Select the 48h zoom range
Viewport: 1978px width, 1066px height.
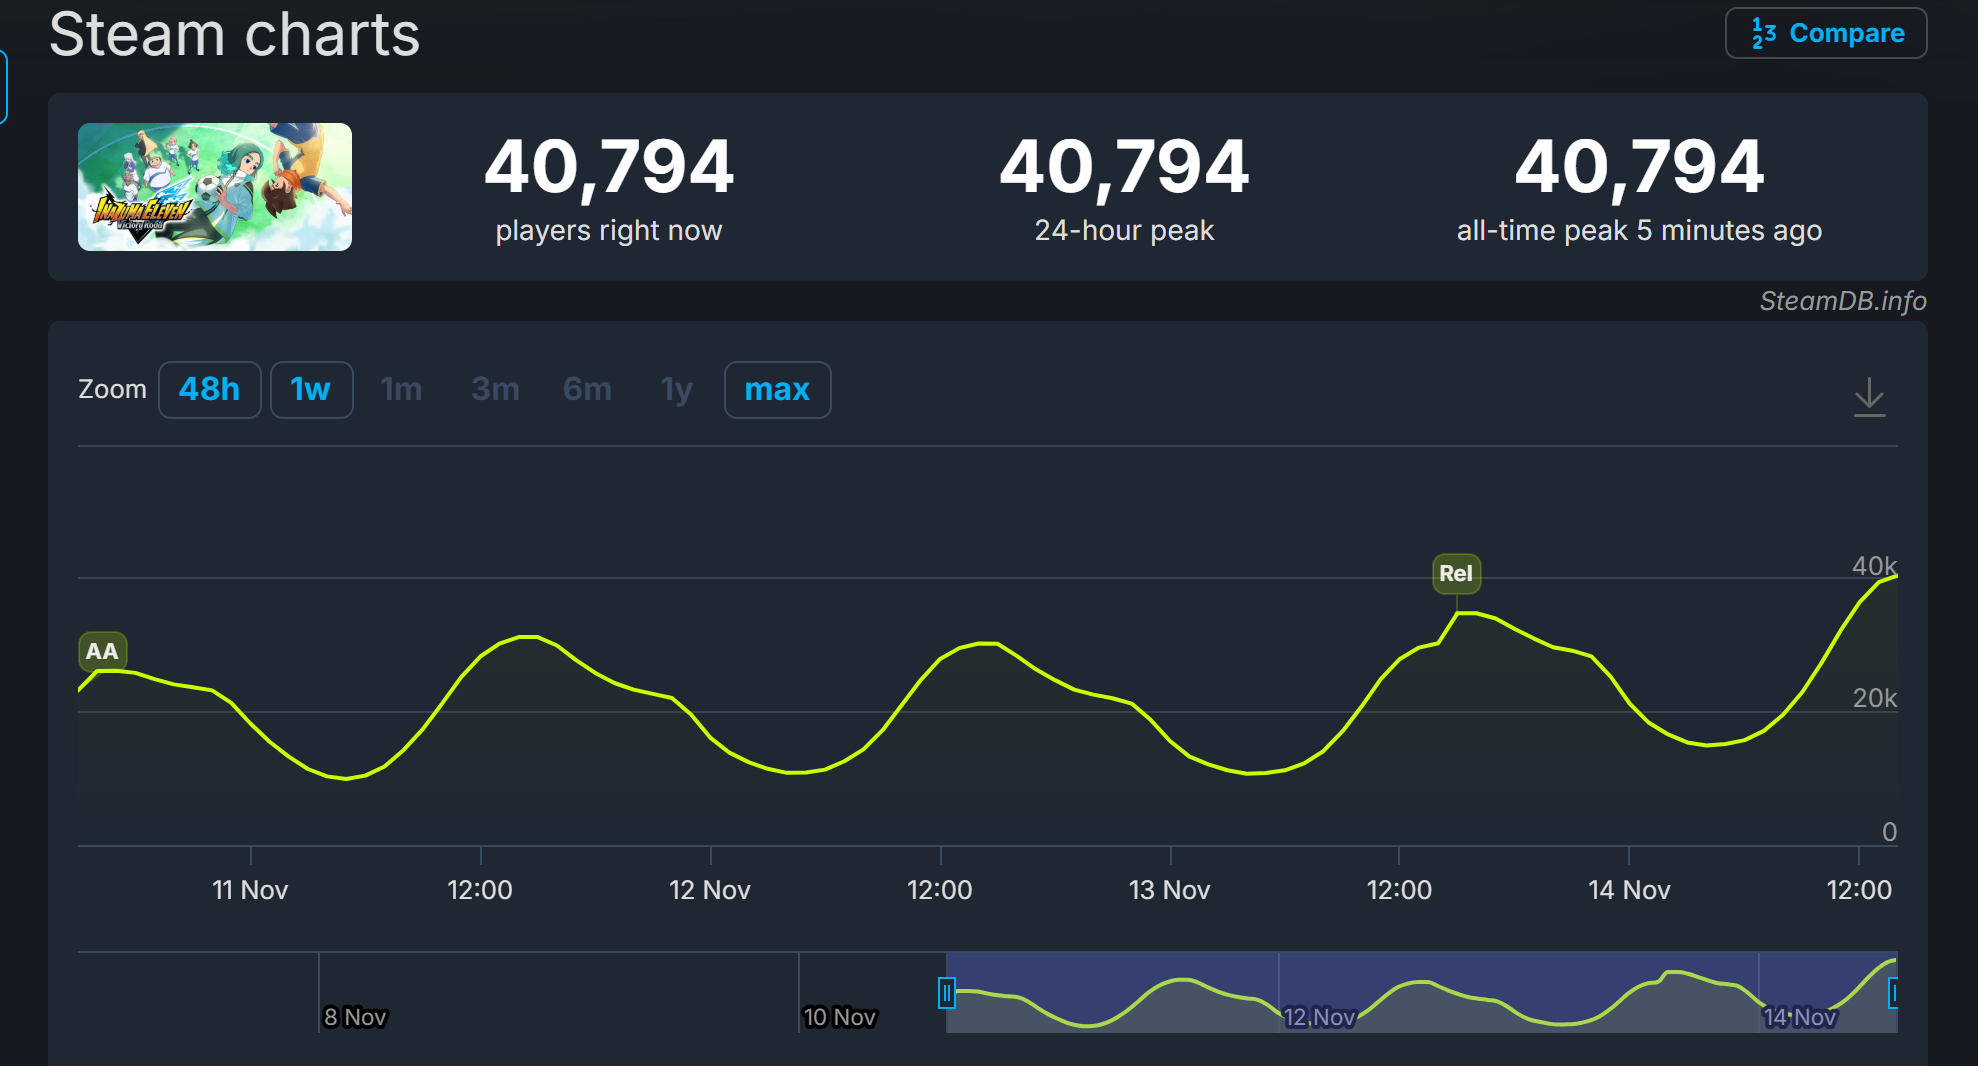[x=210, y=390]
